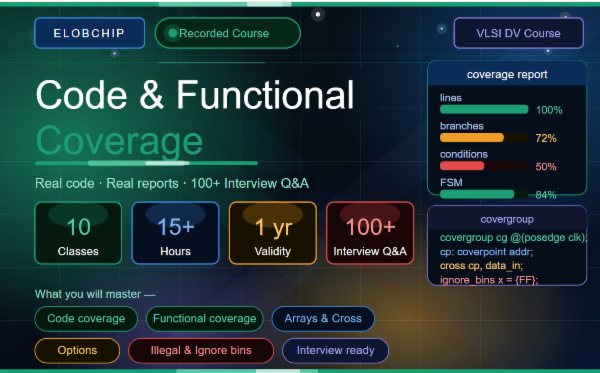
Task: Click the ELOBCHIP brand badge
Action: coord(90,33)
